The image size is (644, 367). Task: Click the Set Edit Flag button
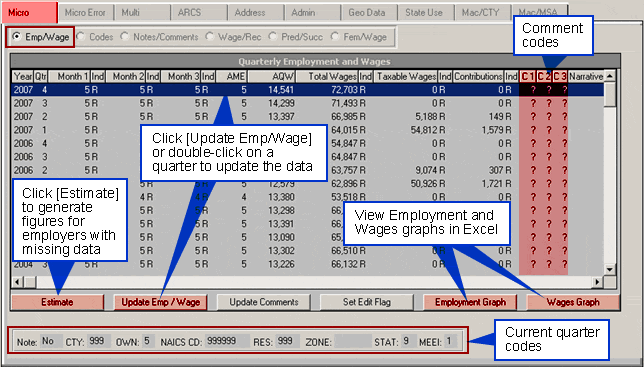click(367, 302)
